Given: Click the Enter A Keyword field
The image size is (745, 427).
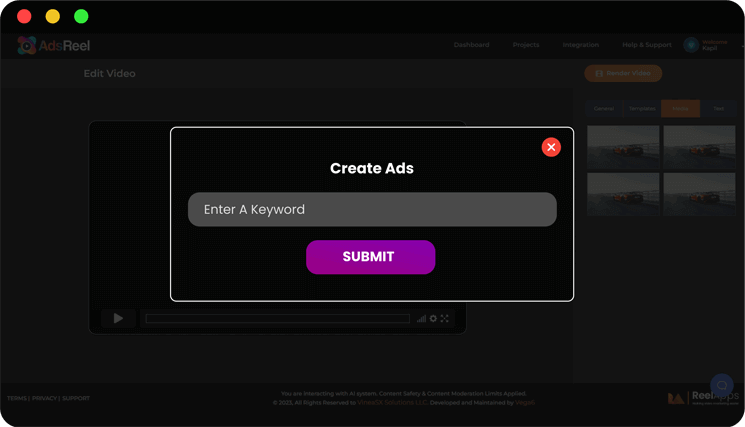Looking at the screenshot, I should pos(372,209).
